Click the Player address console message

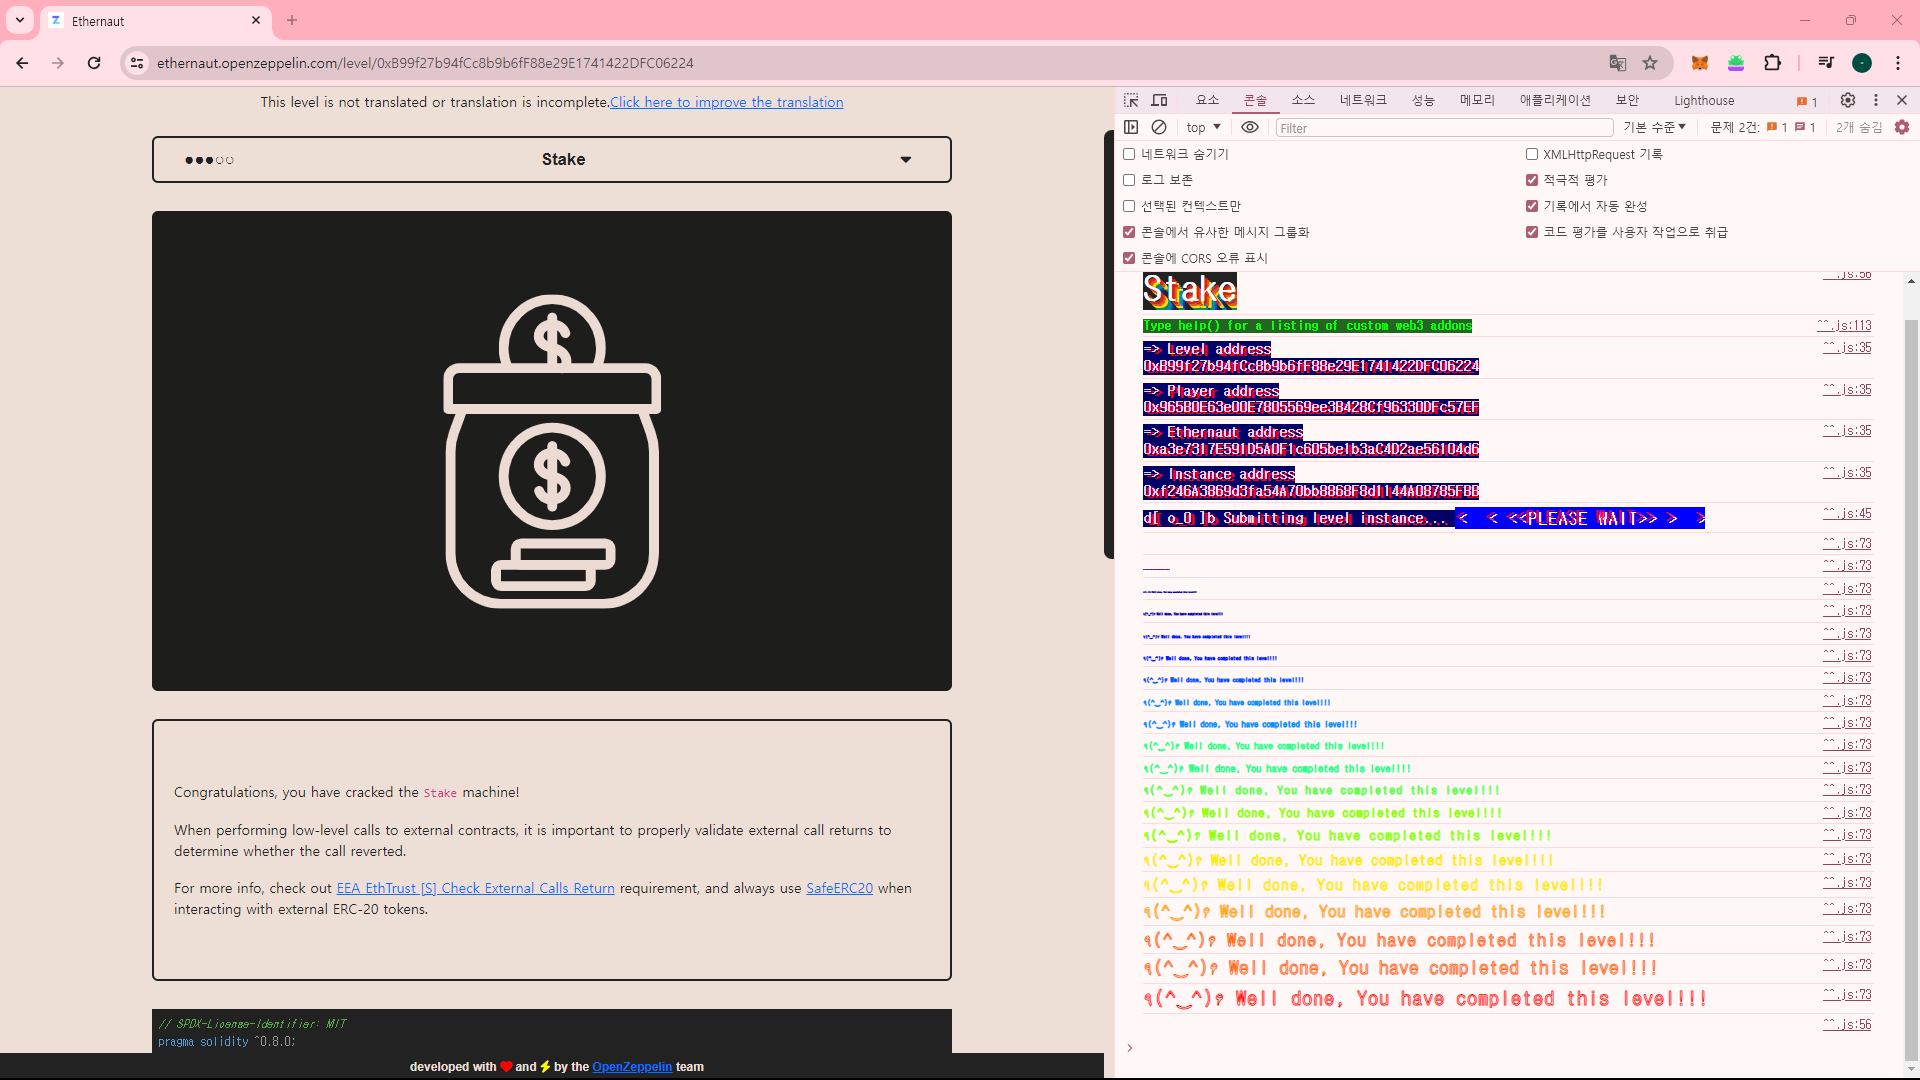(x=1311, y=399)
